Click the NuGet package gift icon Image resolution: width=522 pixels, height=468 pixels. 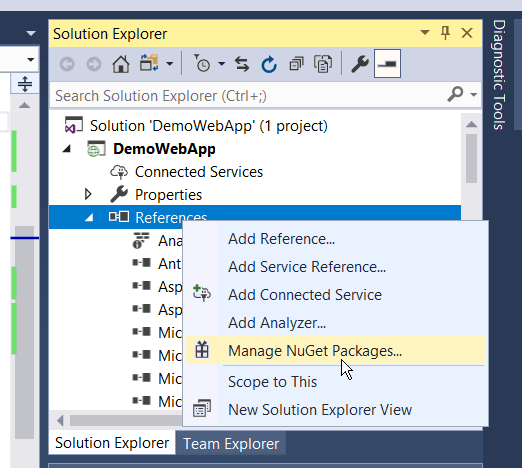point(202,350)
